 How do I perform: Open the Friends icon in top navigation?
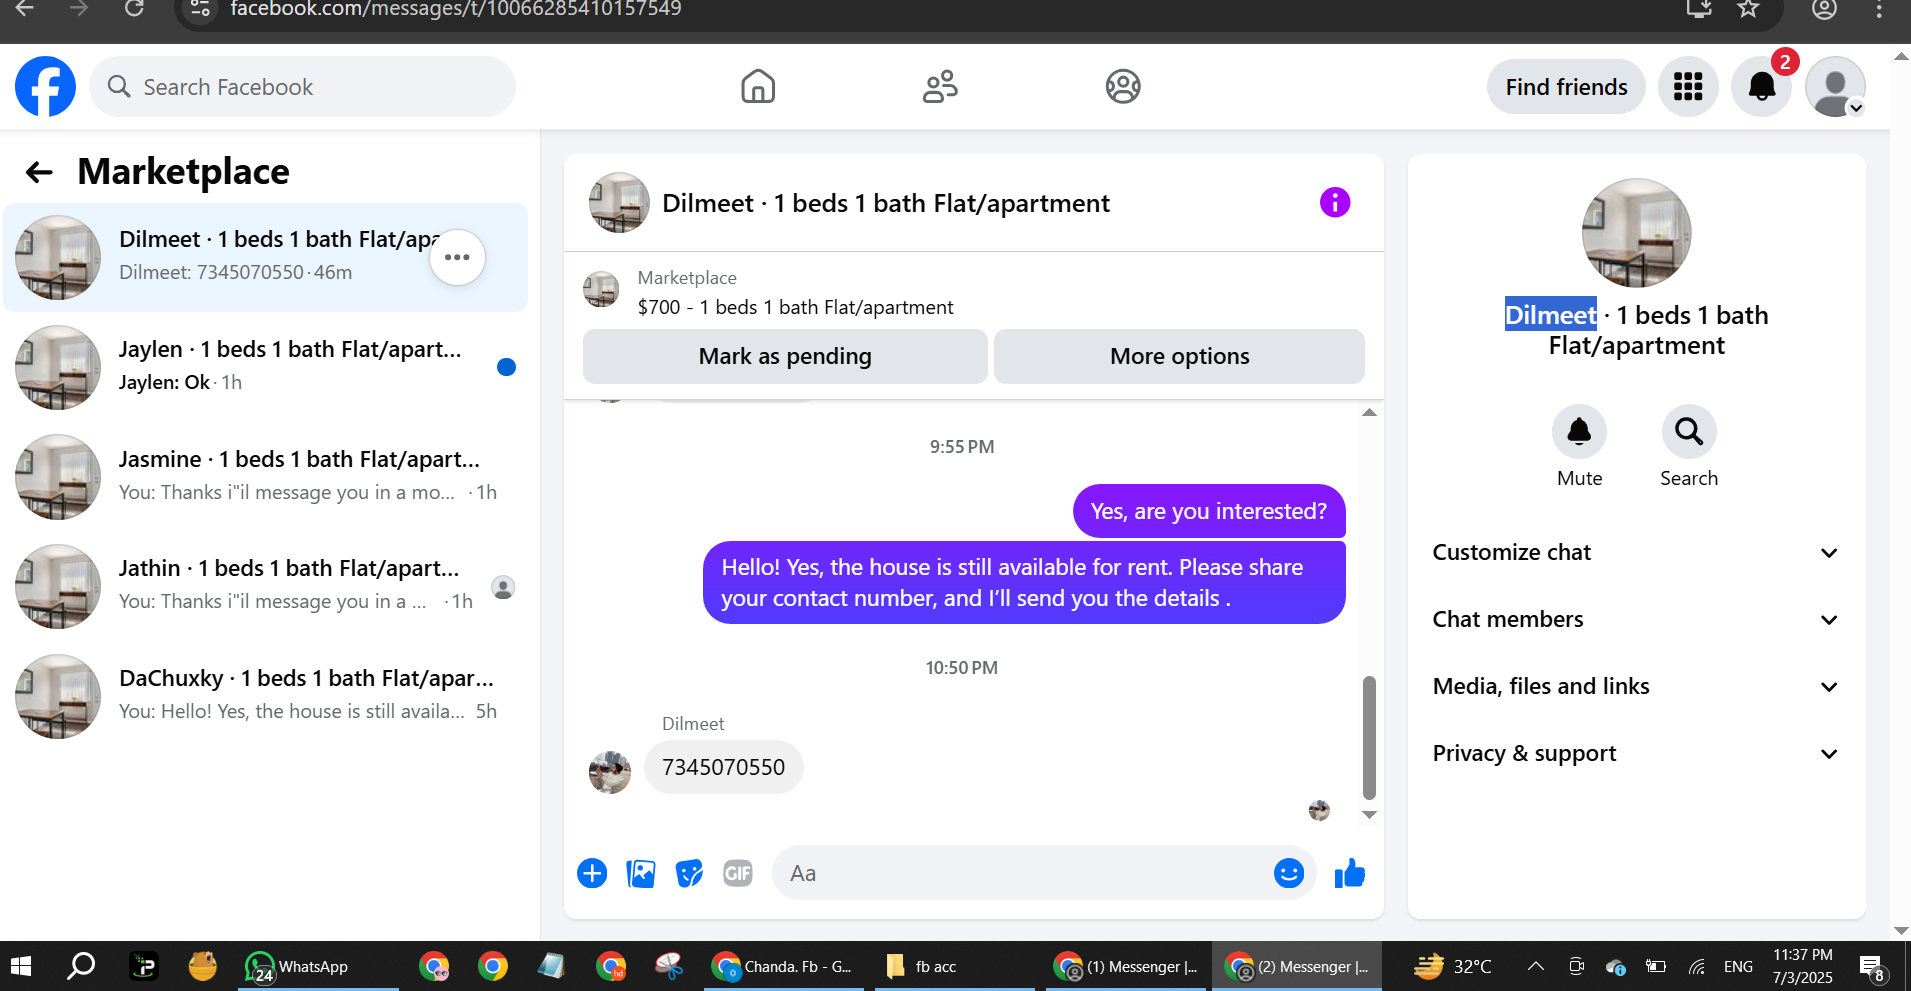(x=940, y=87)
